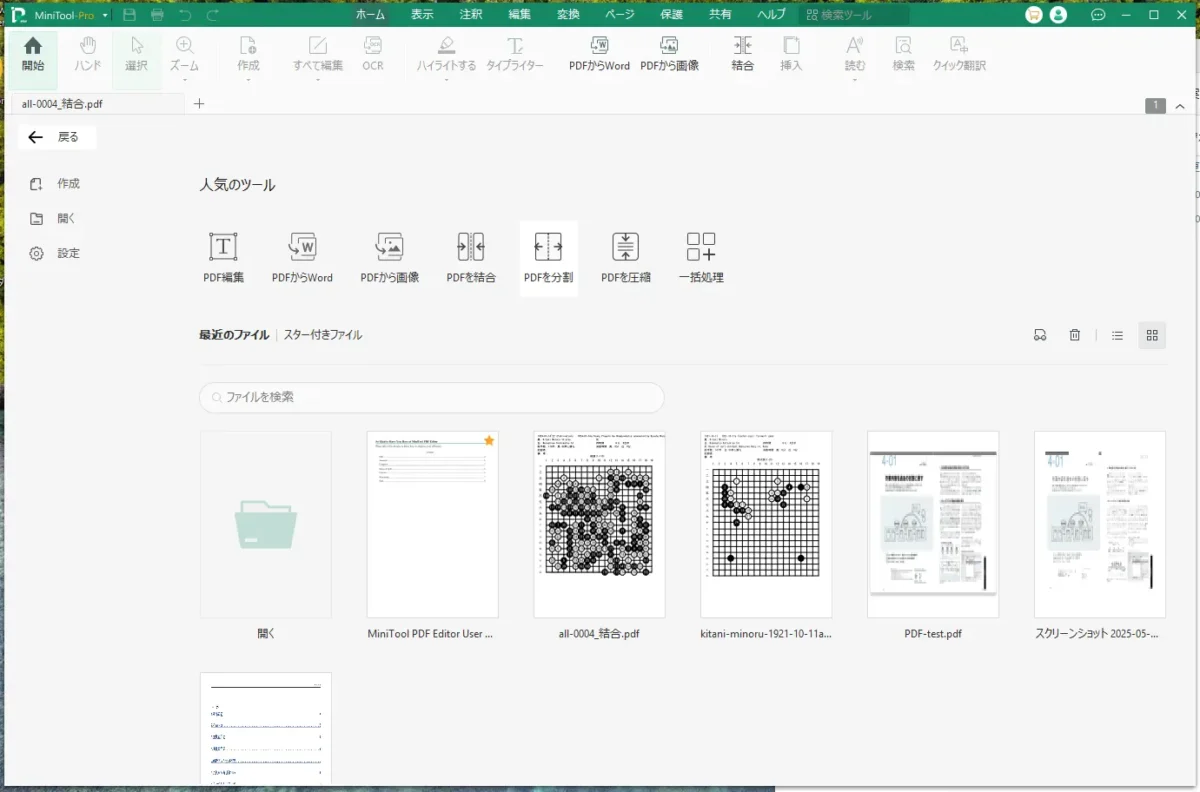1200x792 pixels.
Task: Open the ページ menu tab
Action: pos(620,15)
